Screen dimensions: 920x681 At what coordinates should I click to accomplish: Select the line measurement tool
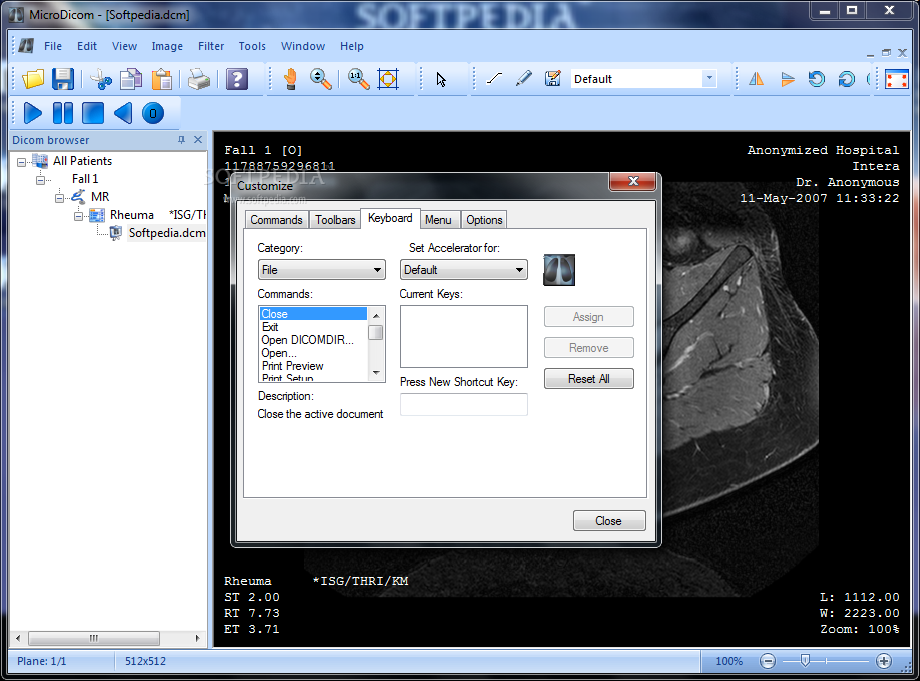tap(495, 79)
